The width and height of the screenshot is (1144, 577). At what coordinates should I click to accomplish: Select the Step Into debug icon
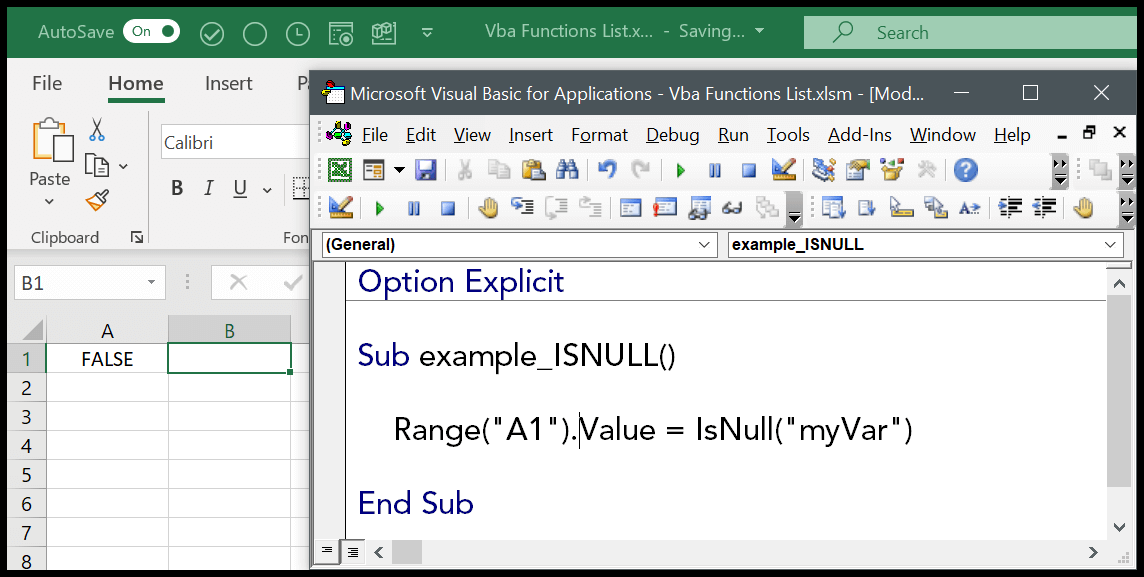pyautogui.click(x=521, y=207)
